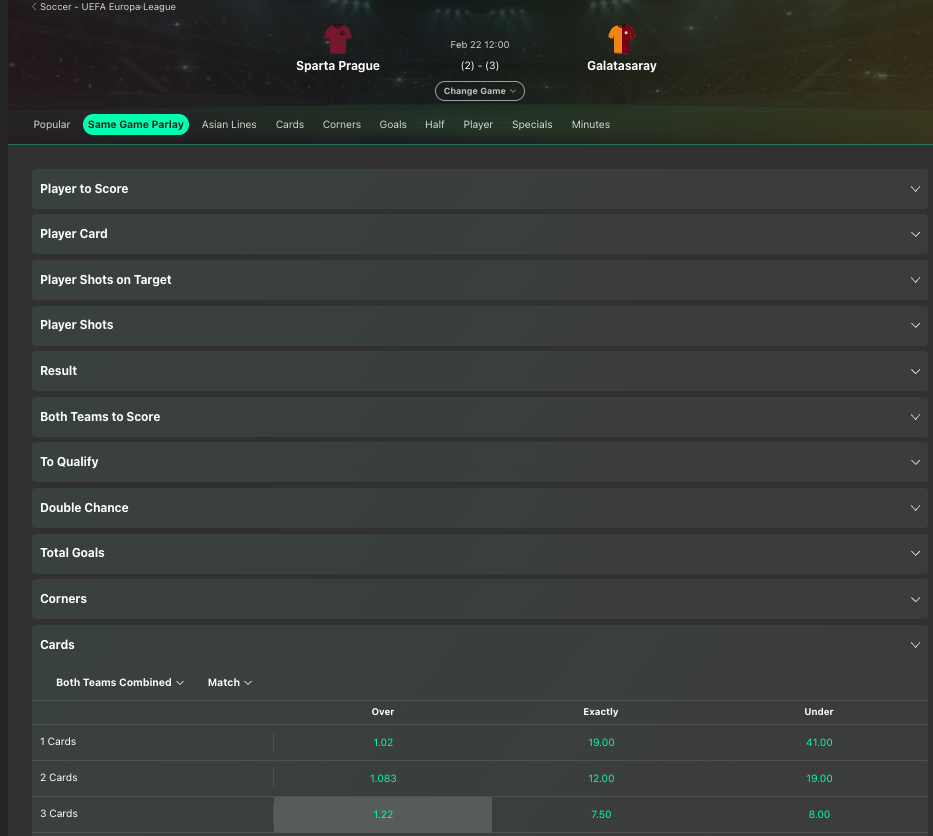
Task: Pick Under 3 Cards at 8.00
Action: [x=819, y=814]
